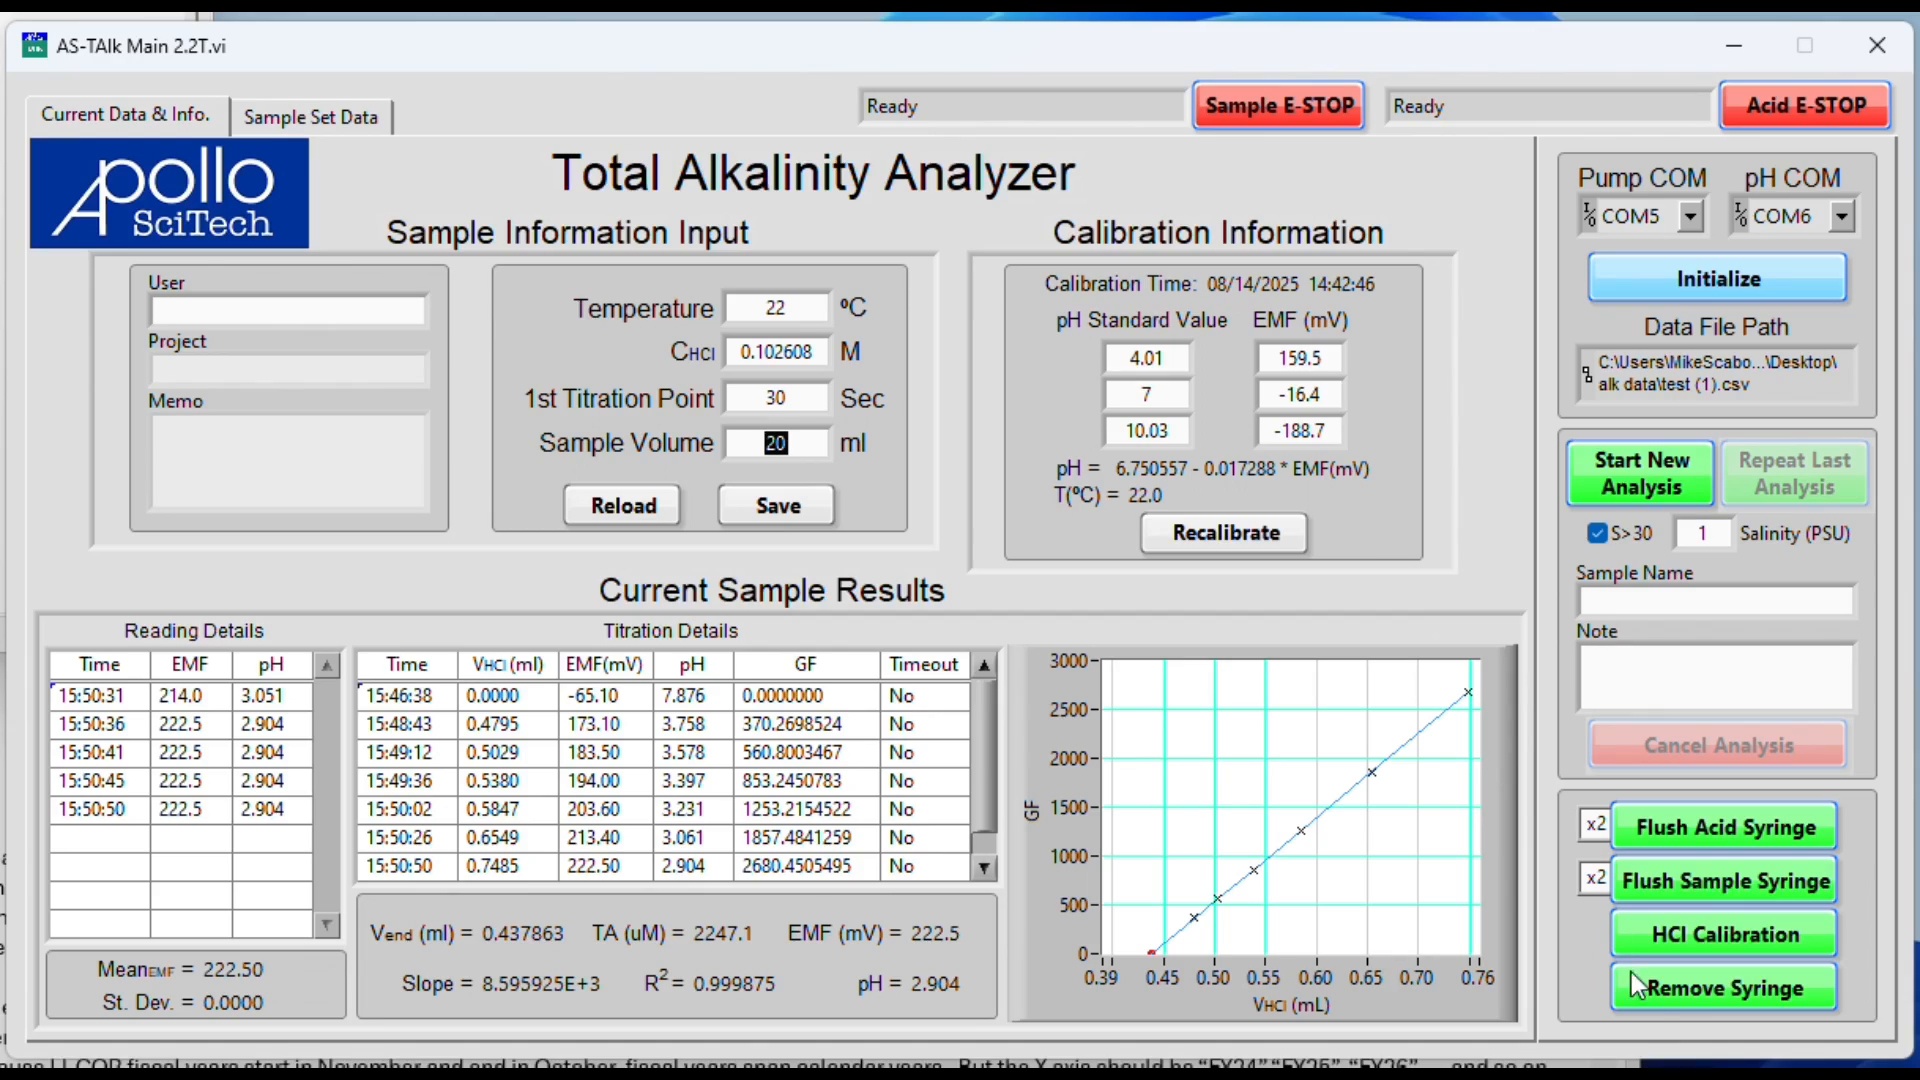Click the Sample Name input field
Viewport: 1920px width, 1080px height.
pos(1716,601)
